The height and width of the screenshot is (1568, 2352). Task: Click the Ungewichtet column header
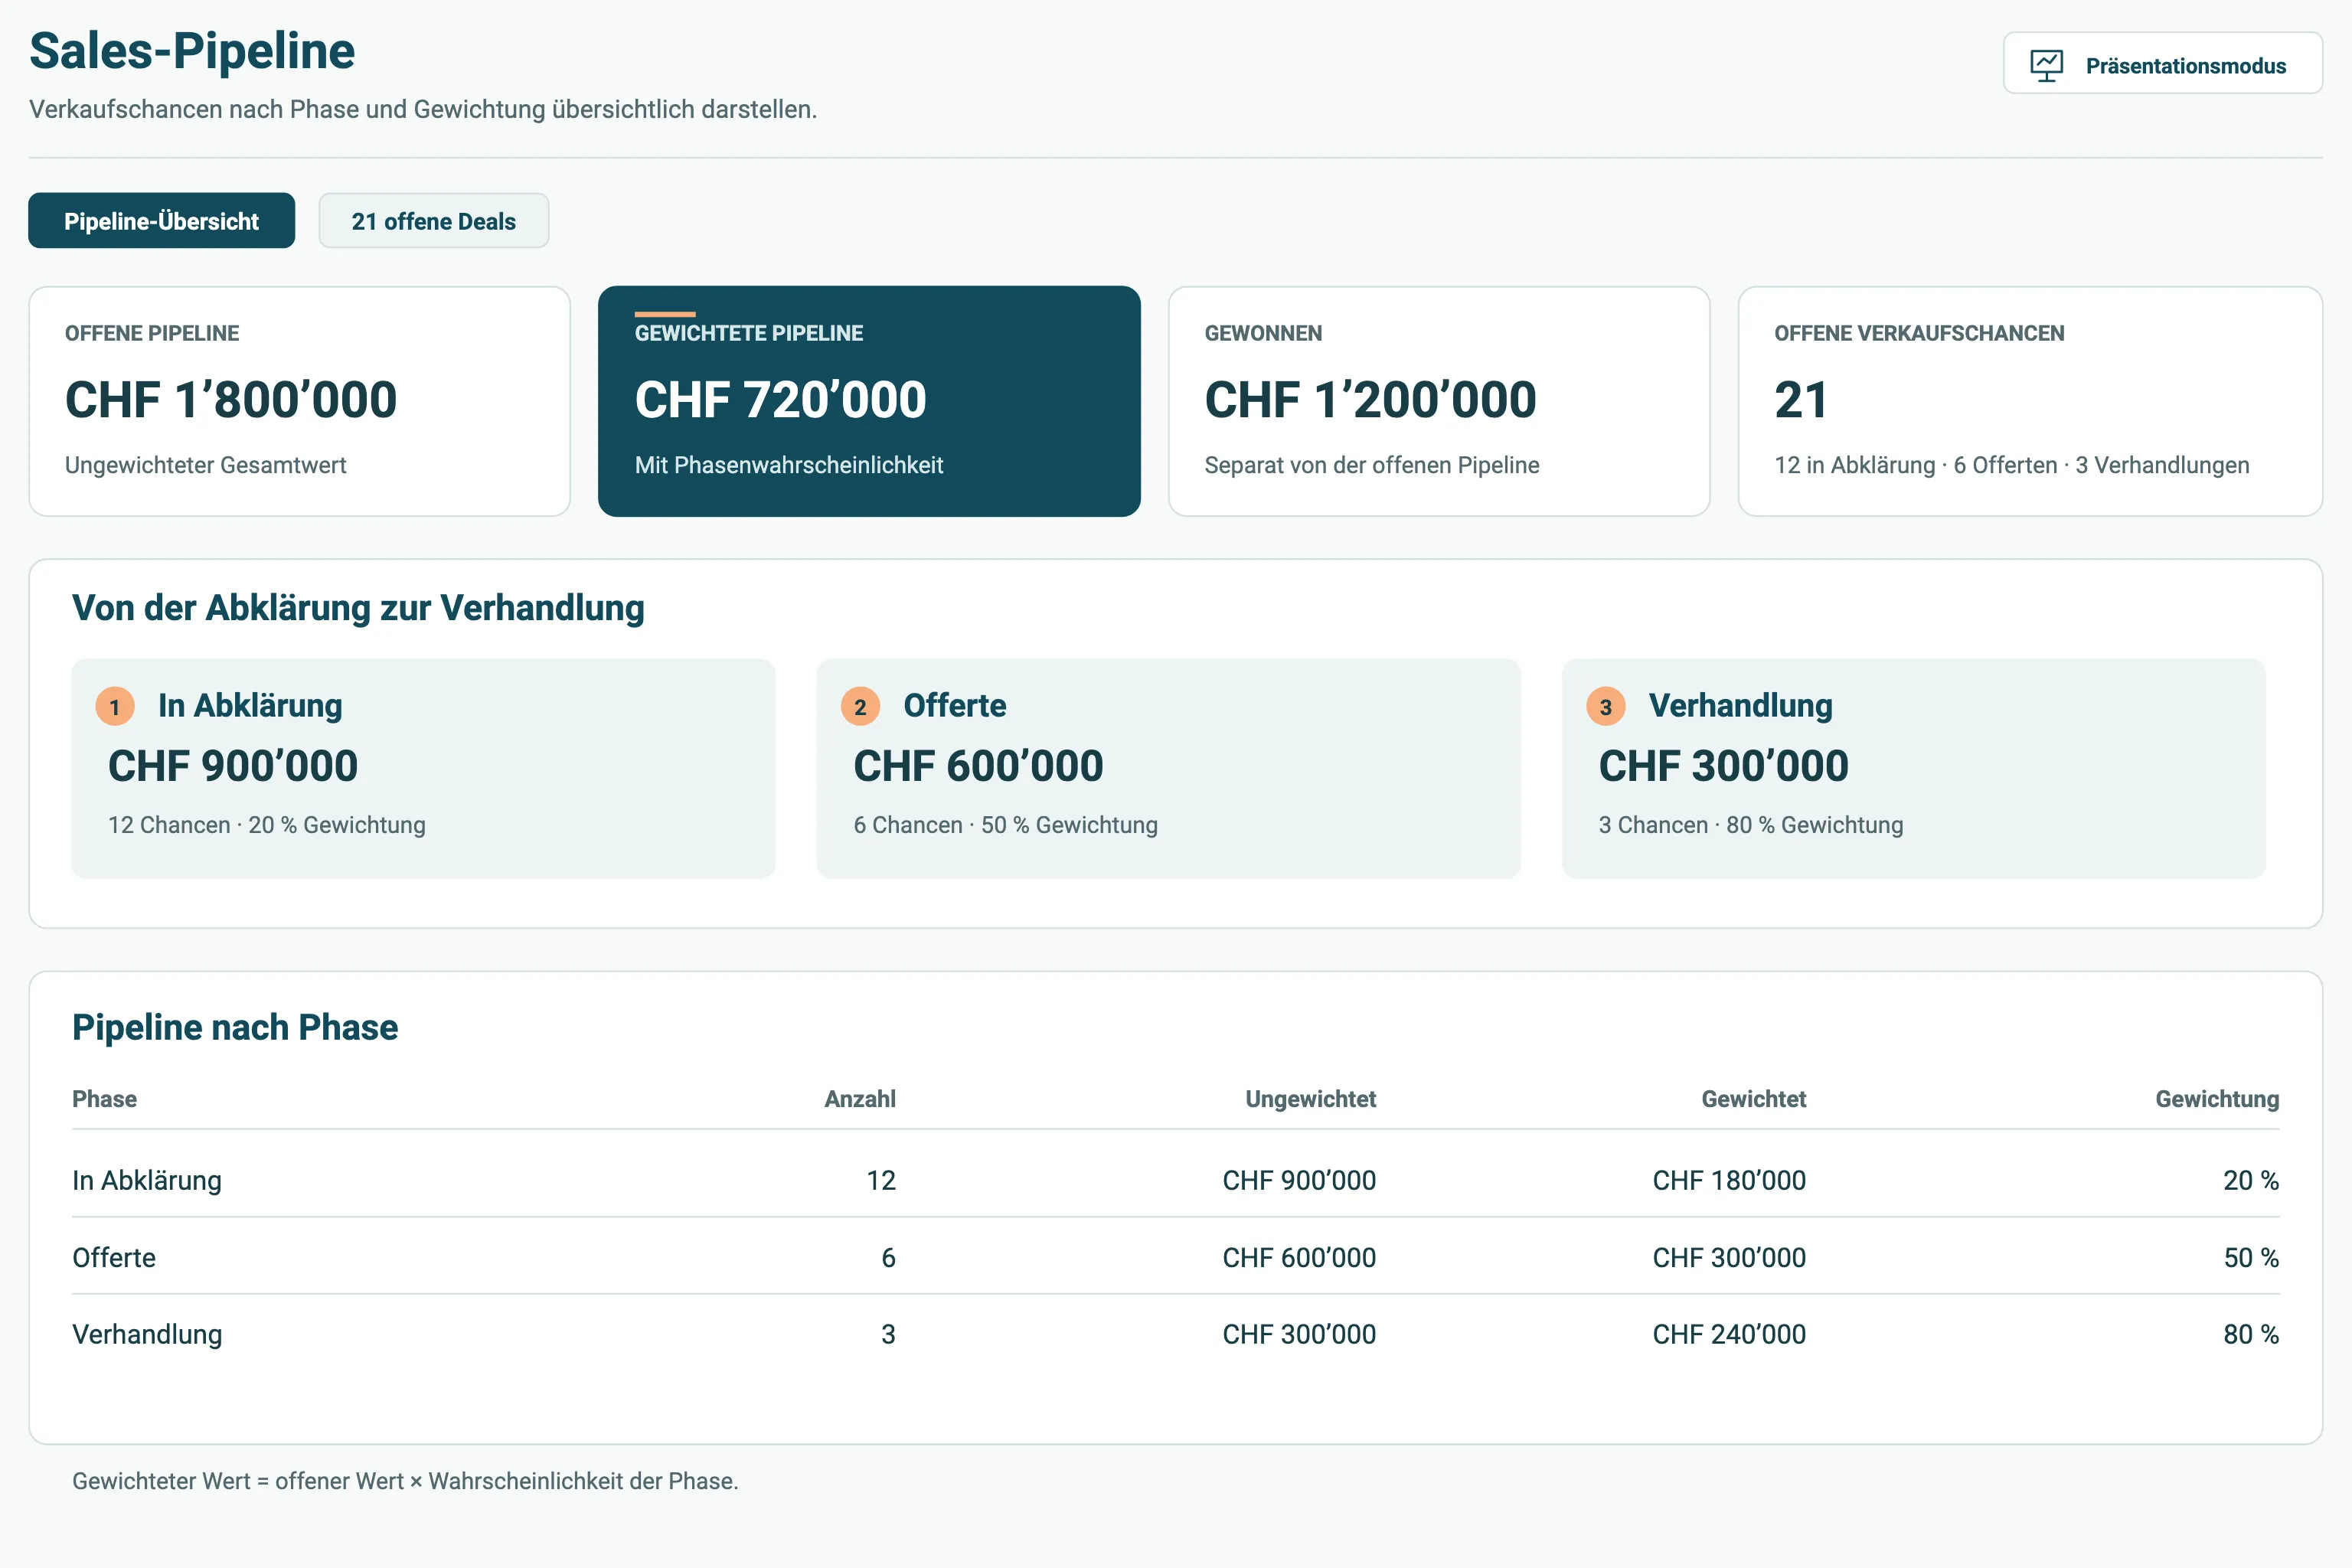click(x=1311, y=1099)
